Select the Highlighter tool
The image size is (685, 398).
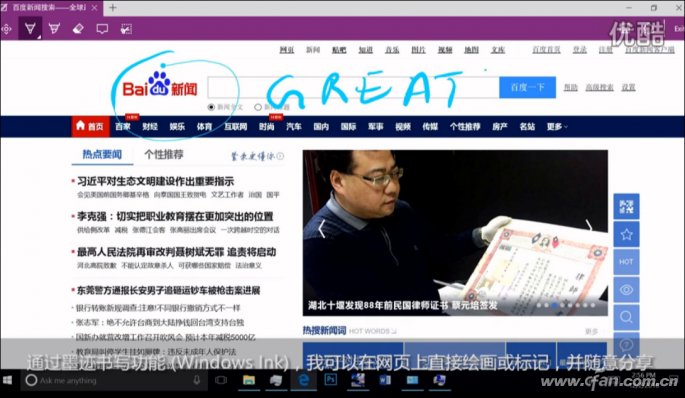(x=54, y=29)
